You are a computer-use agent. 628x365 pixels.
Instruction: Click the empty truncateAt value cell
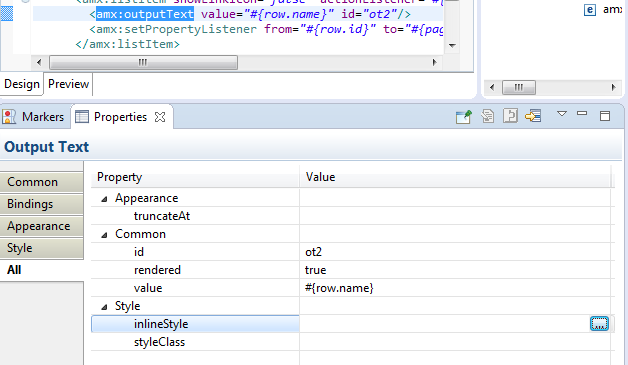tap(455, 216)
